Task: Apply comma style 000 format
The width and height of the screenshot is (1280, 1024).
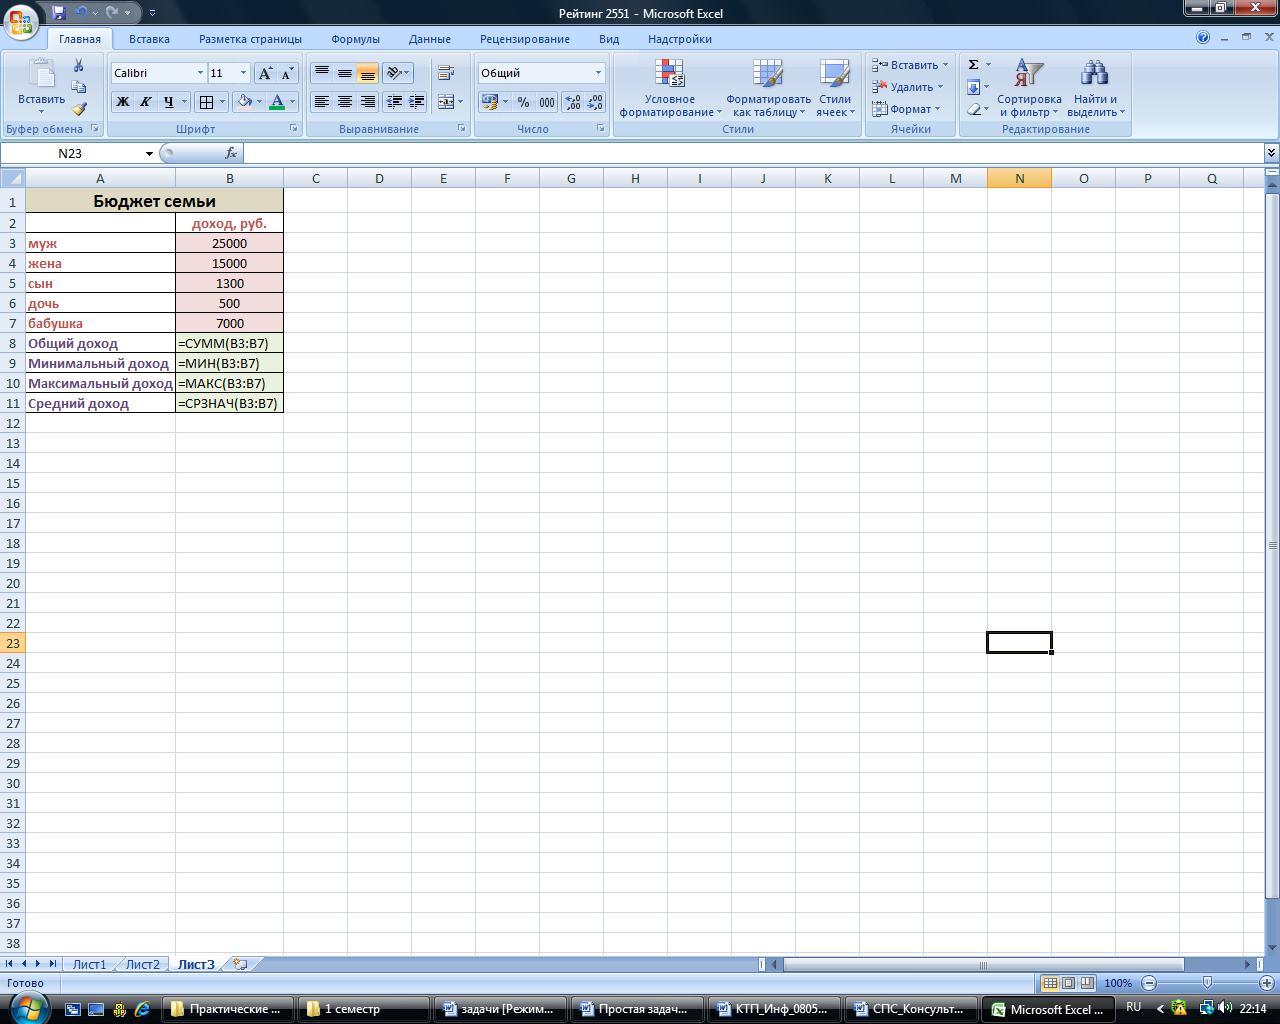Action: [547, 102]
